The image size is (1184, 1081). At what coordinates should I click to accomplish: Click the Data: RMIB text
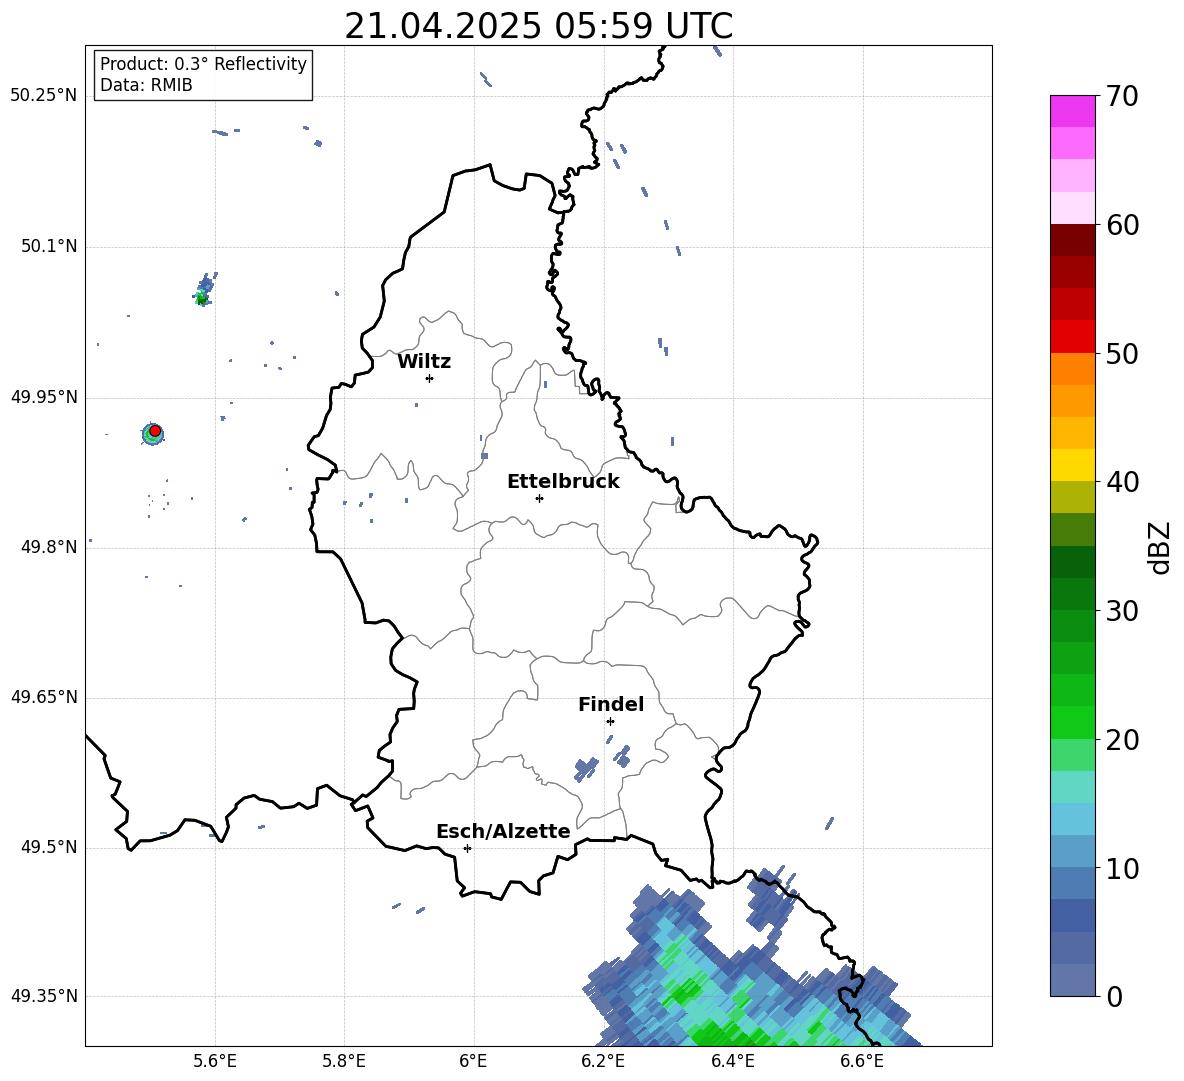coord(146,85)
